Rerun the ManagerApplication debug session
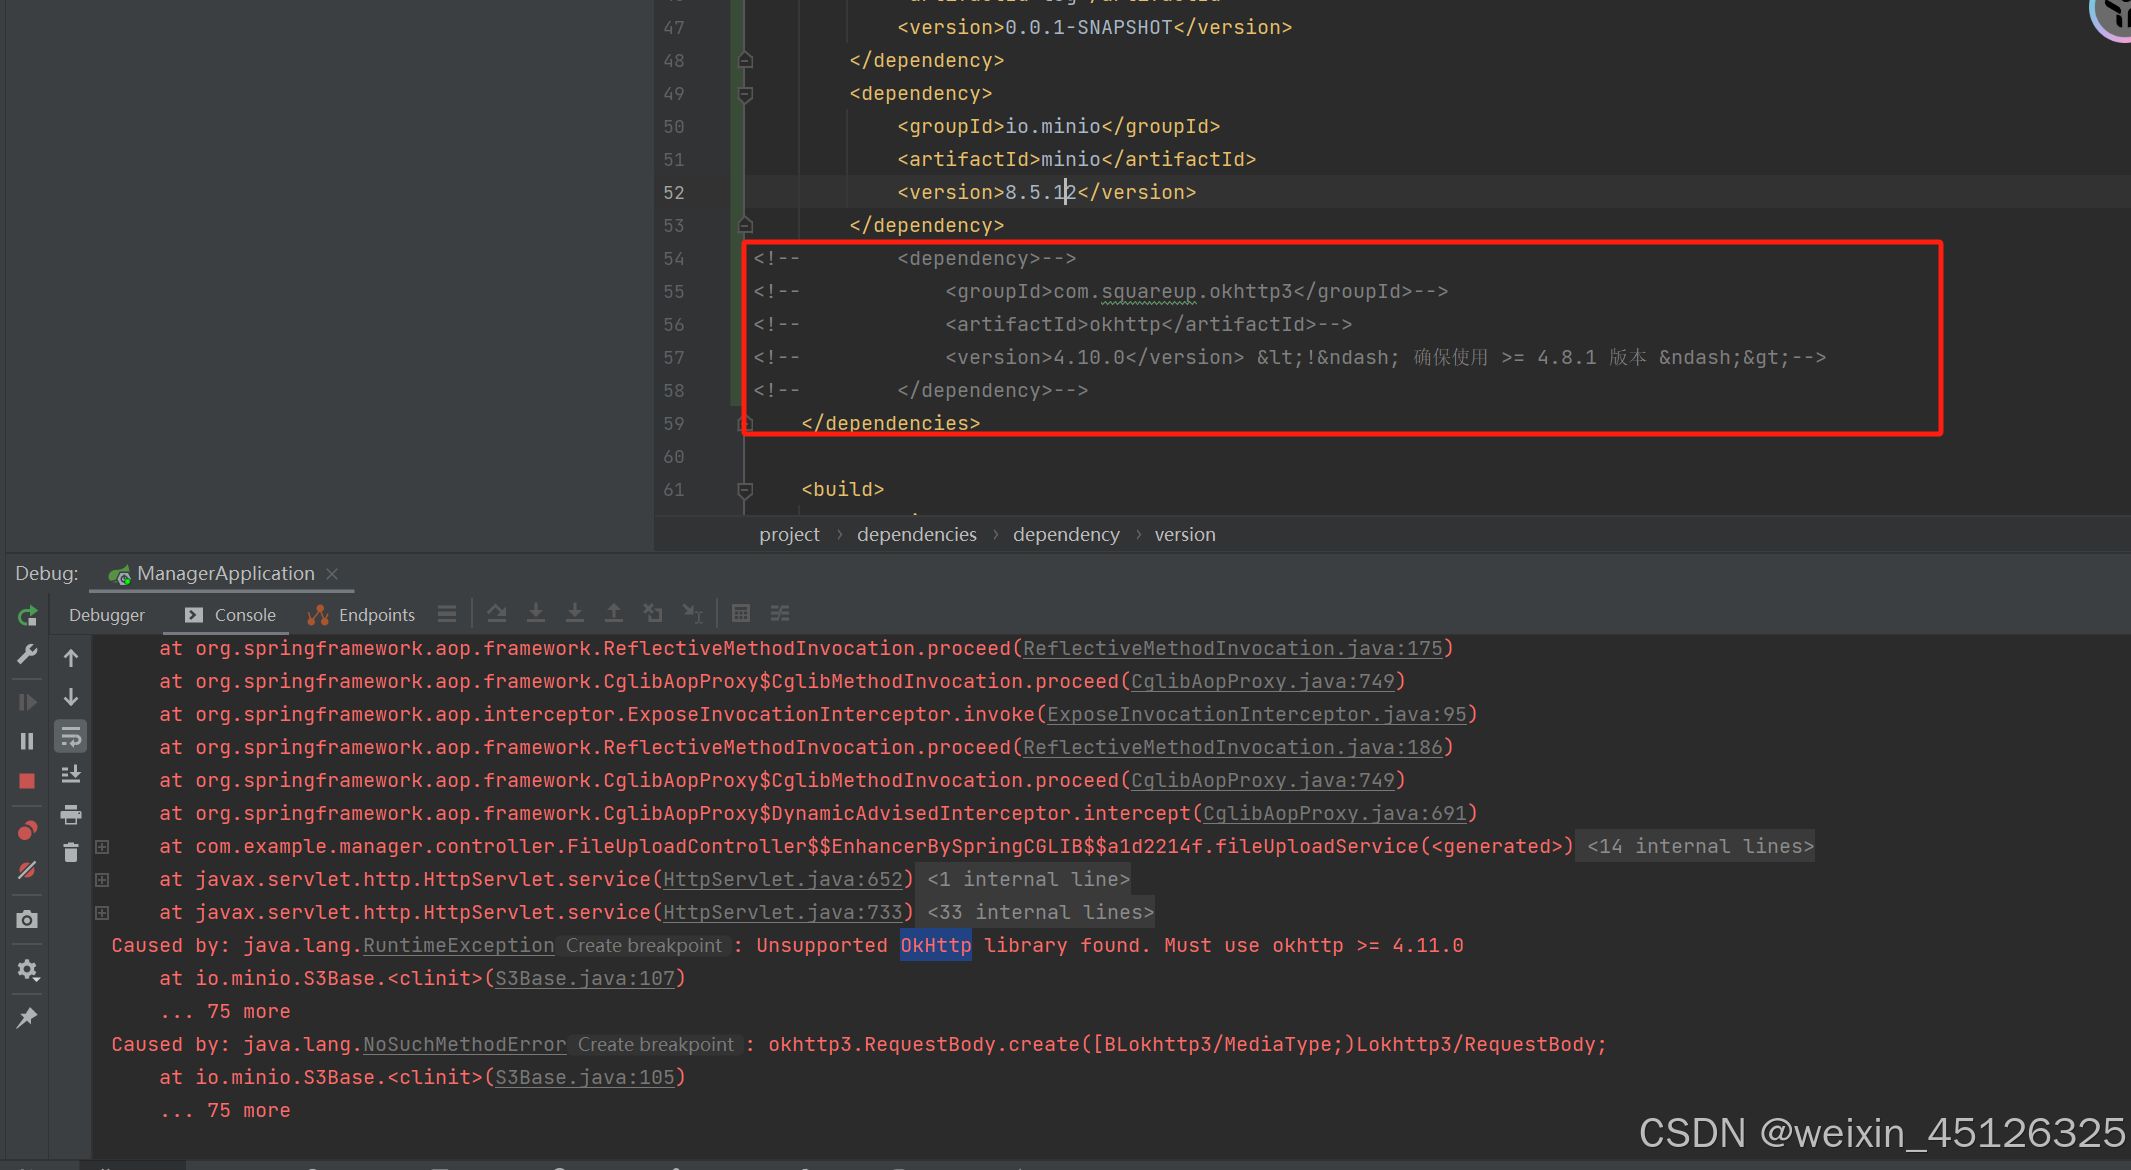 pyautogui.click(x=27, y=615)
